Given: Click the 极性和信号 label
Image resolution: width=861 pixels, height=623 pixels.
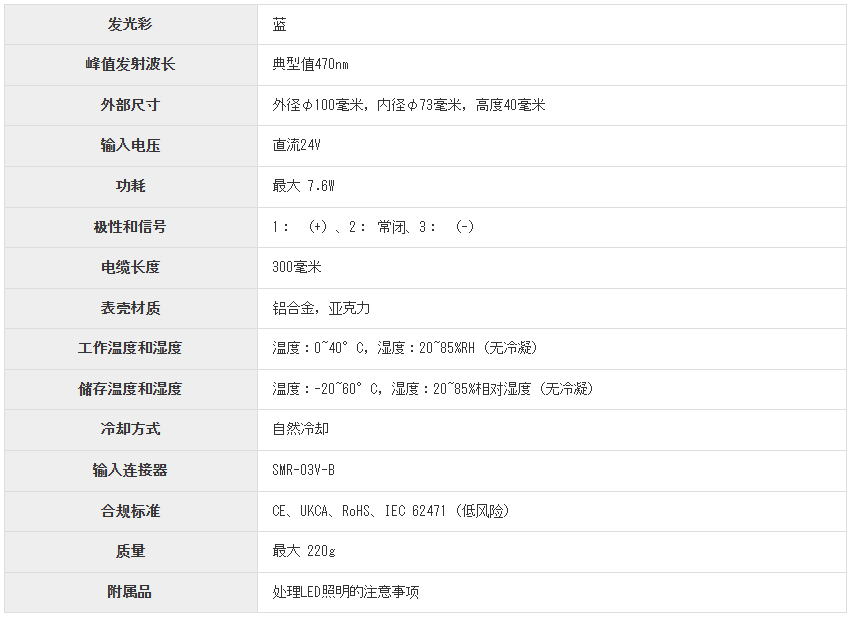Looking at the screenshot, I should (x=130, y=227).
